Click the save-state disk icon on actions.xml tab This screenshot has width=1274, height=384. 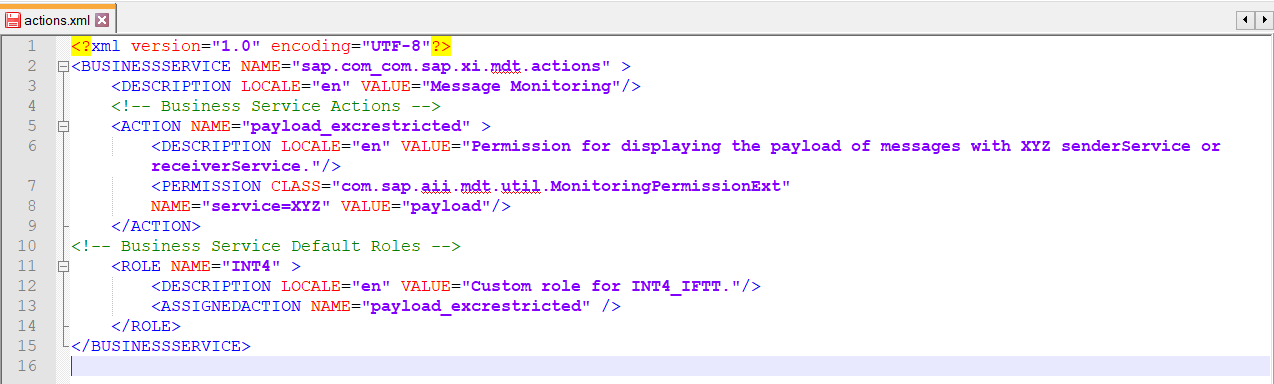coord(13,19)
